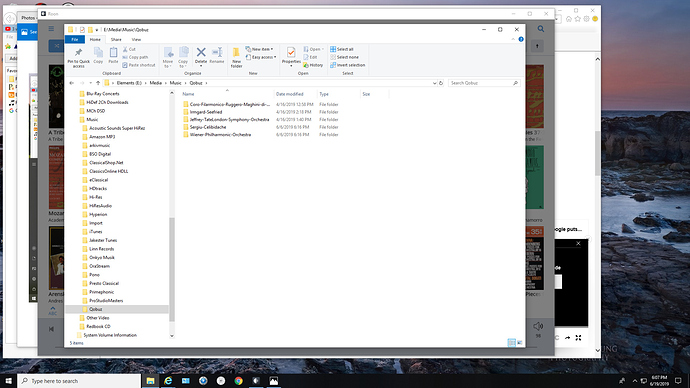Image resolution: width=690 pixels, height=388 pixels.
Task: Click Select all in ribbon
Action: 342,49
